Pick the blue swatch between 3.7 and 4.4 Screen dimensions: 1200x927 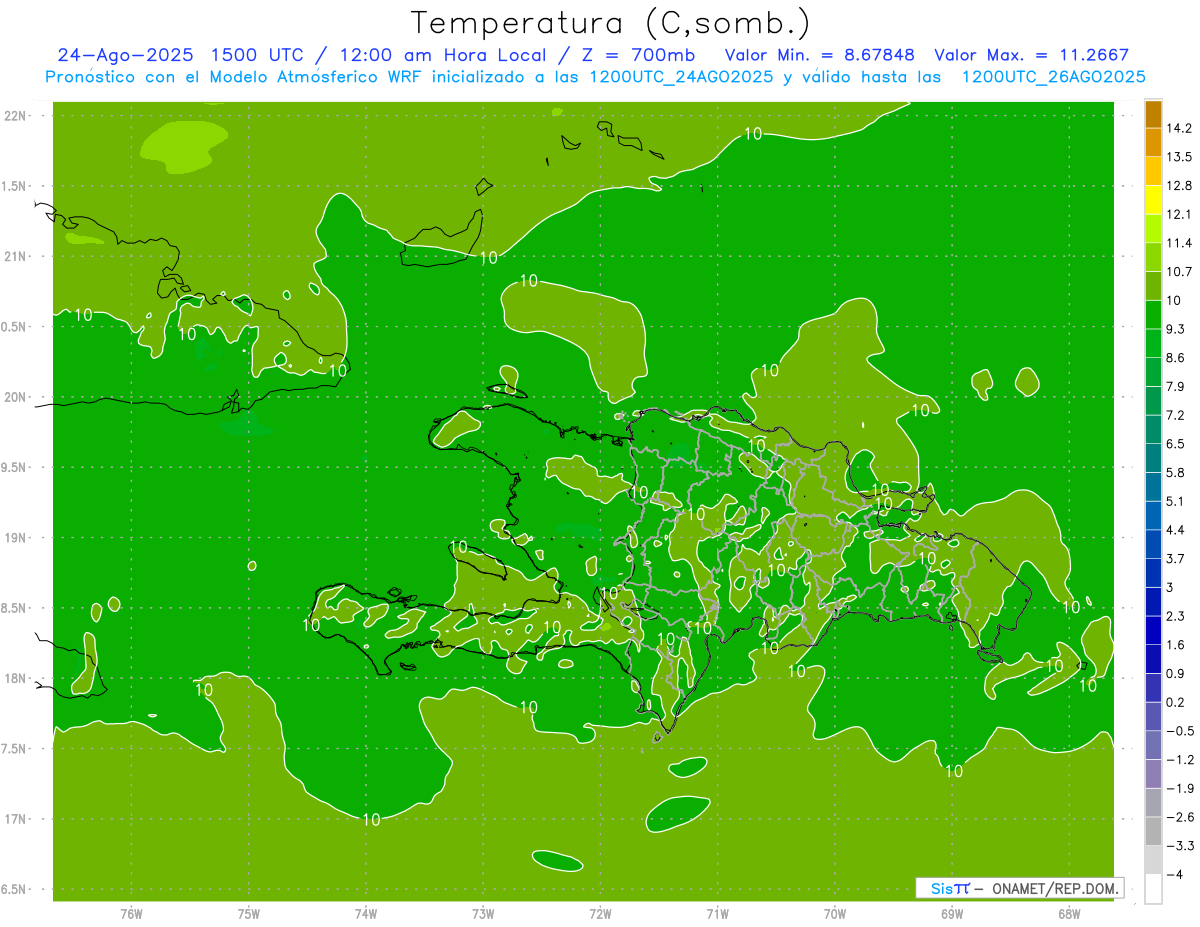1153,544
